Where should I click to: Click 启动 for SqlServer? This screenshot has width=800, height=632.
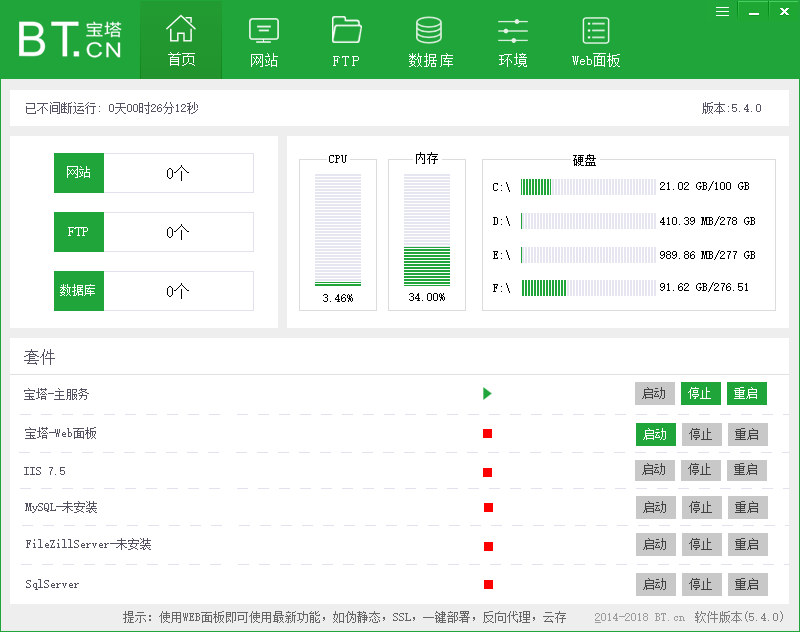[656, 584]
